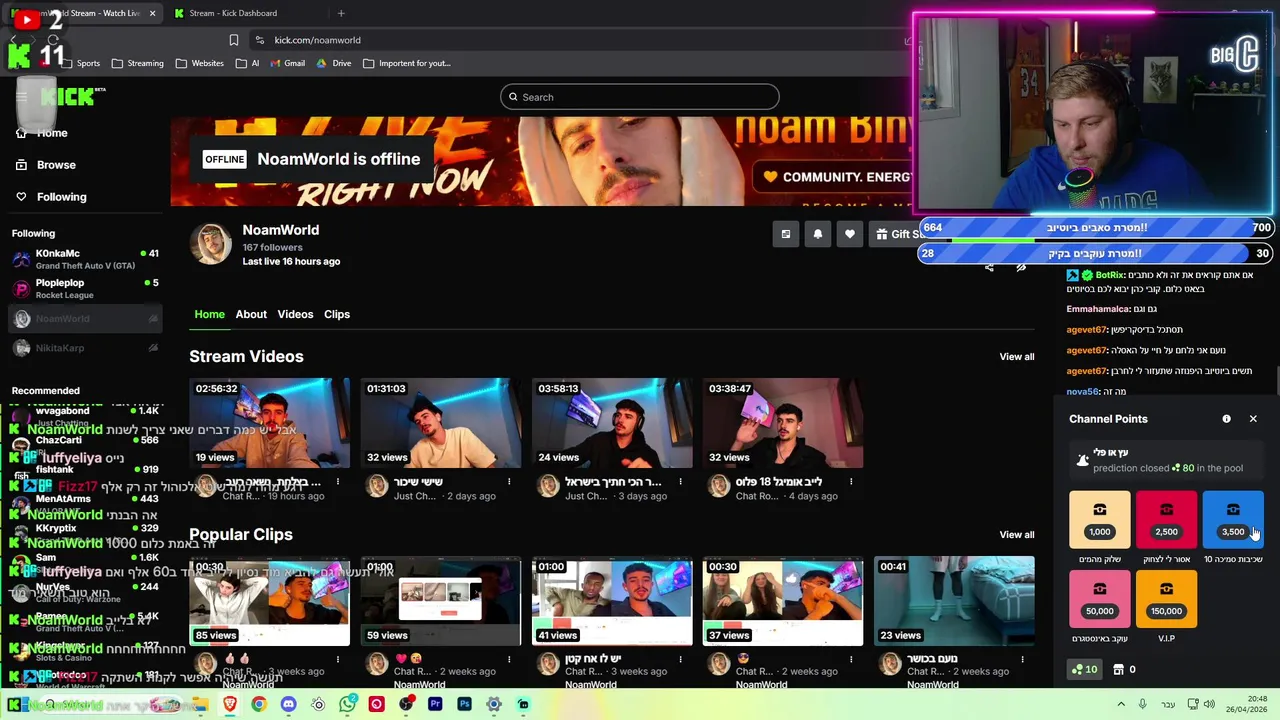This screenshot has height=720, width=1280.
Task: Click the store icon showing 0
Action: 1125,669
